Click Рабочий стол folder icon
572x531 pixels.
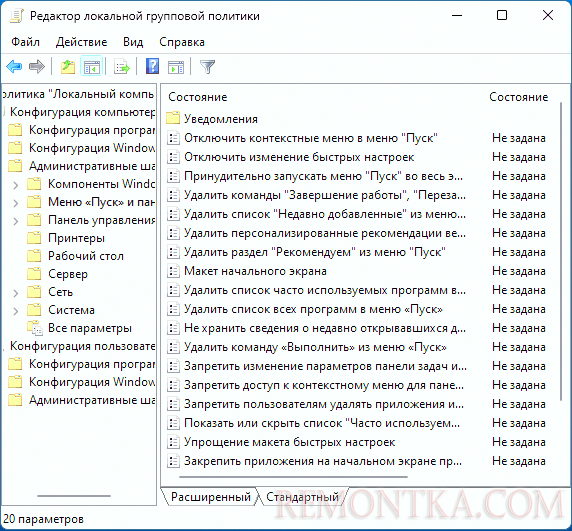(x=34, y=256)
